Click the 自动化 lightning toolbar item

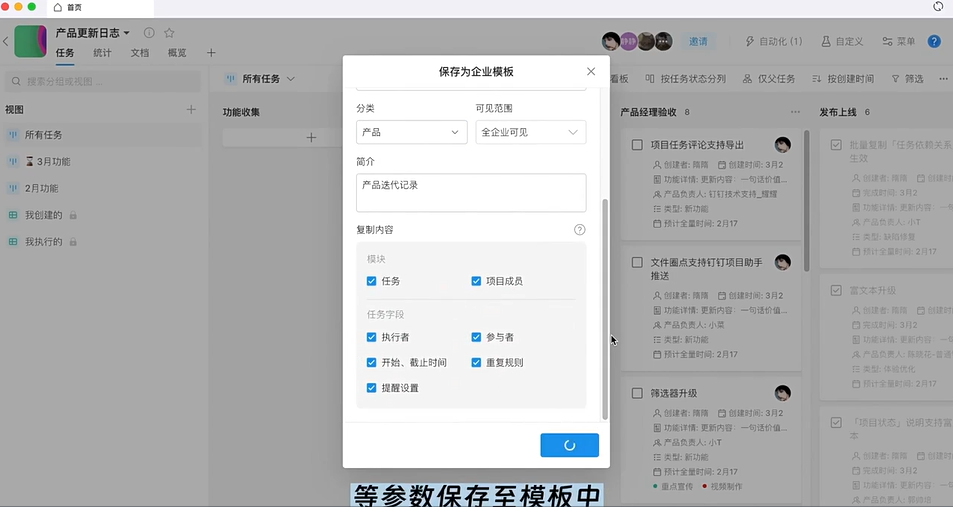click(774, 42)
